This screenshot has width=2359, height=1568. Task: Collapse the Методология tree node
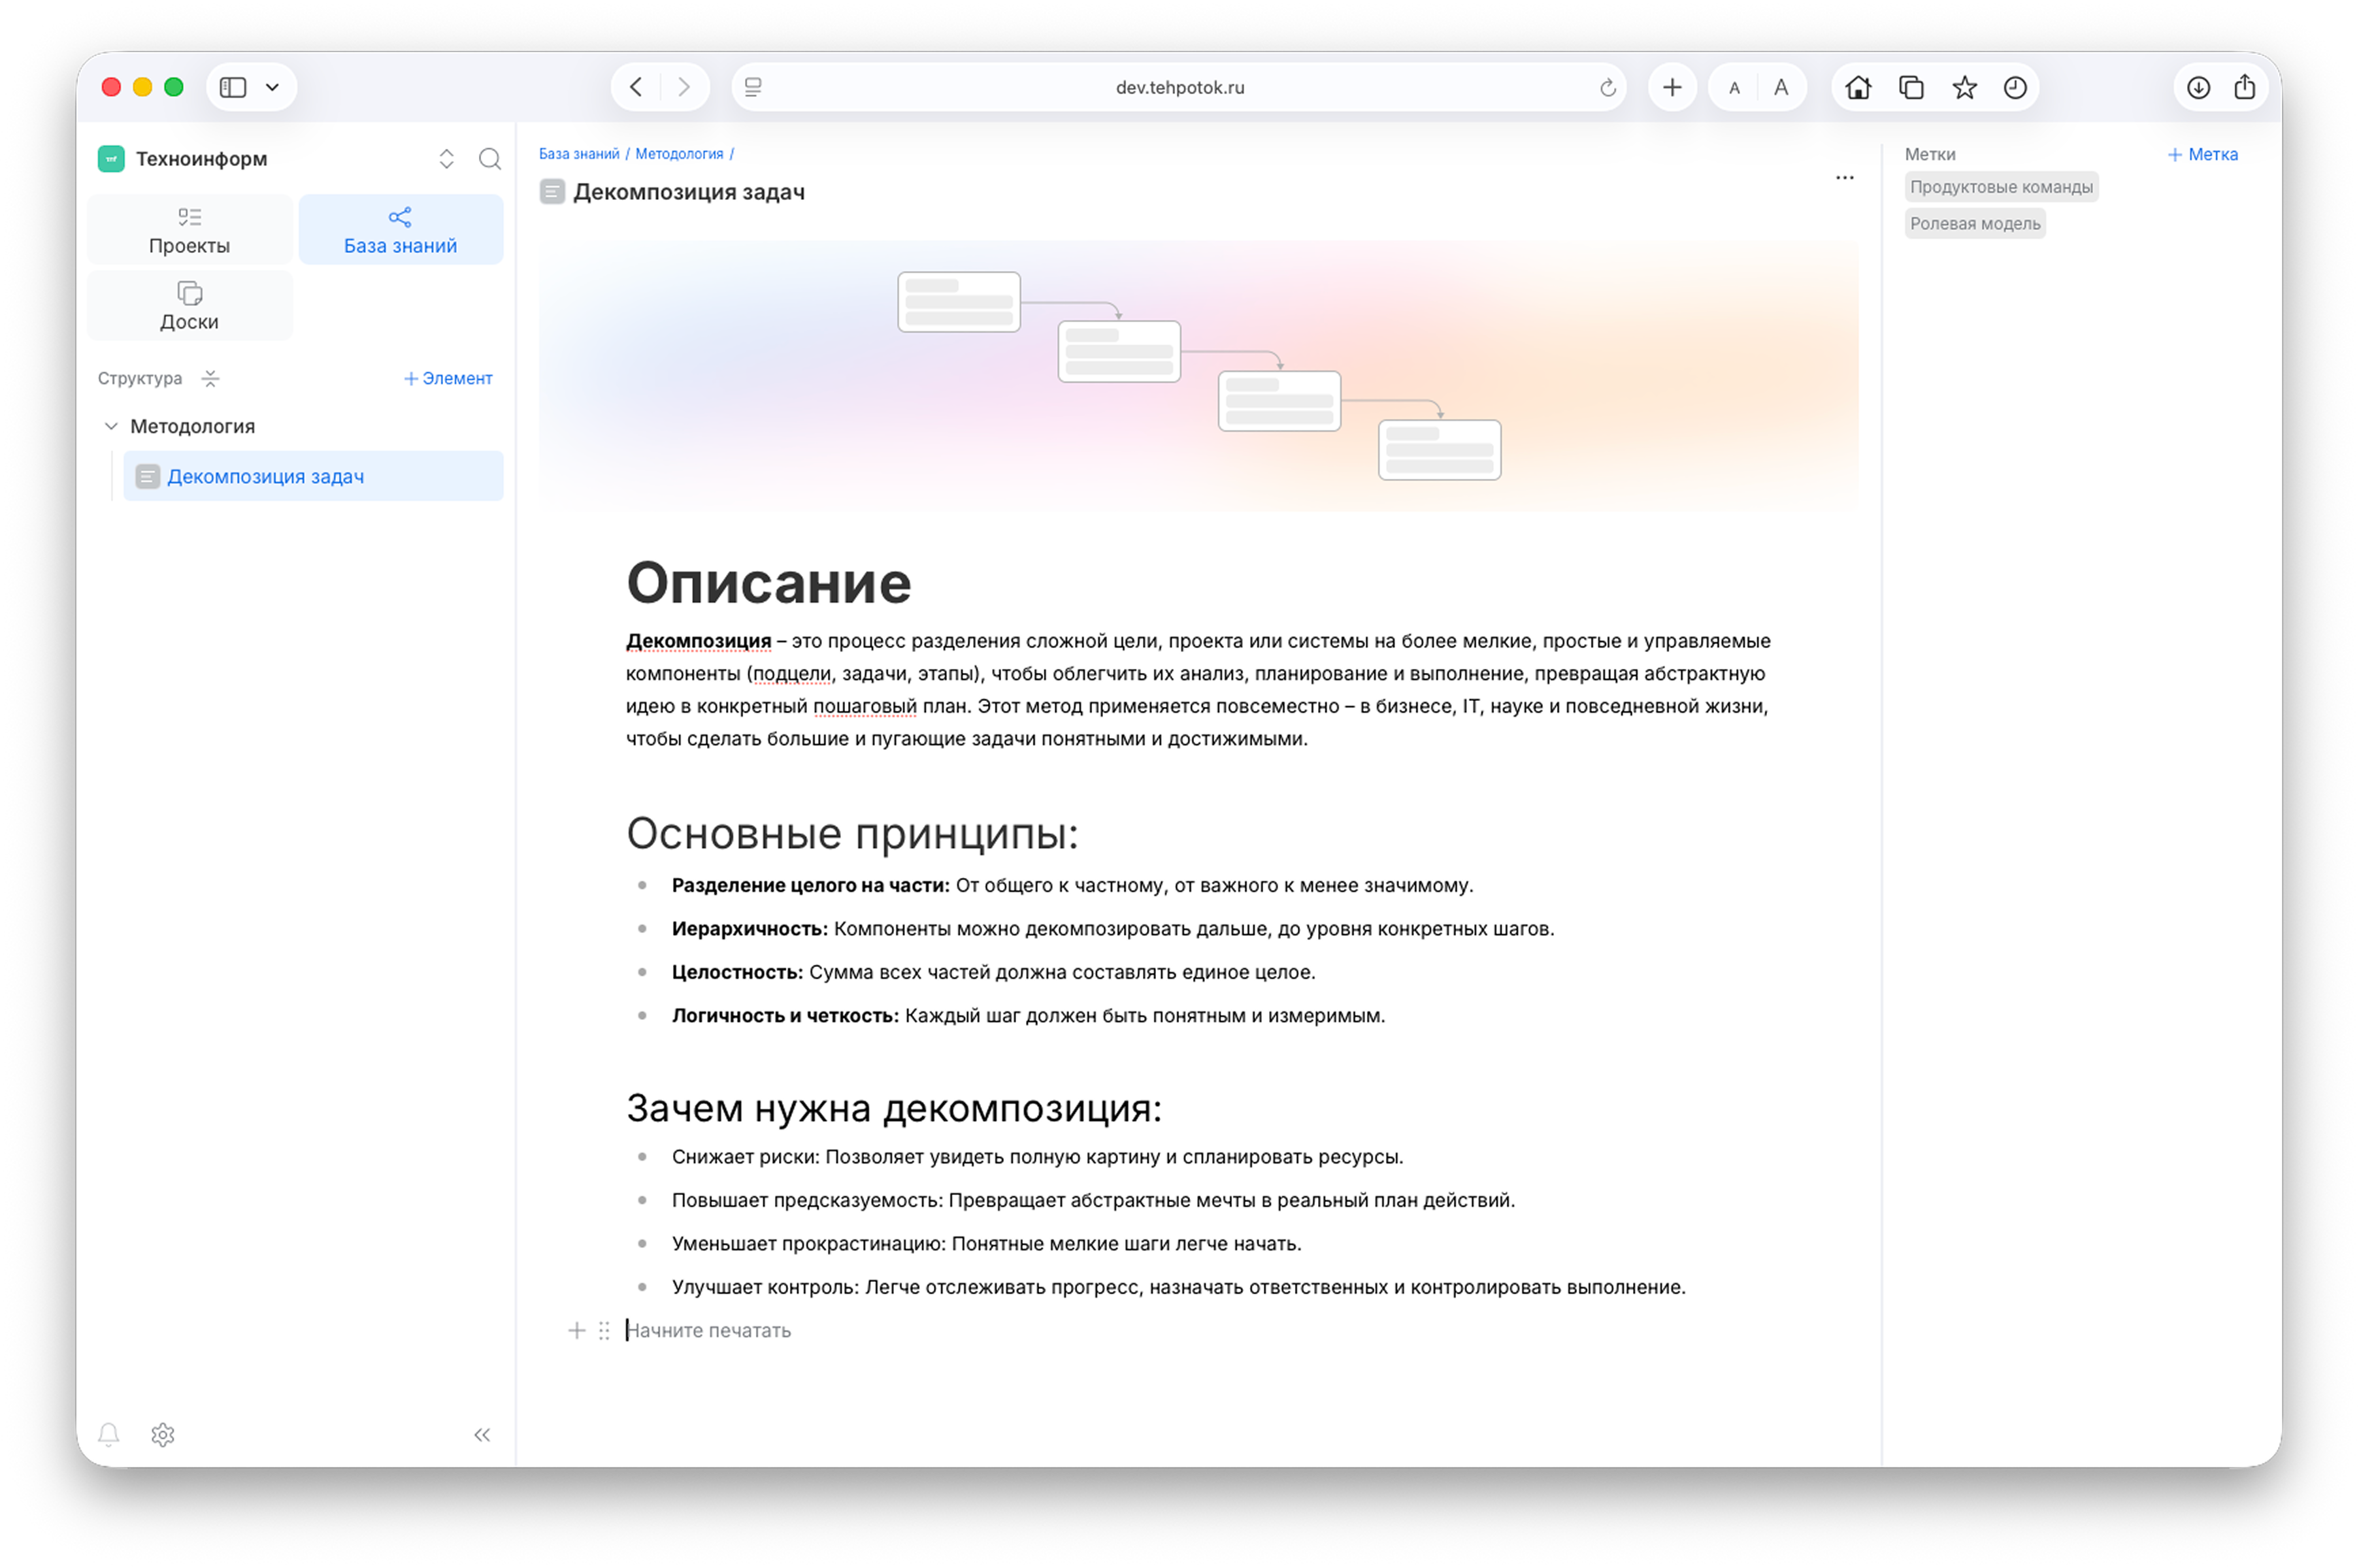pyautogui.click(x=111, y=426)
